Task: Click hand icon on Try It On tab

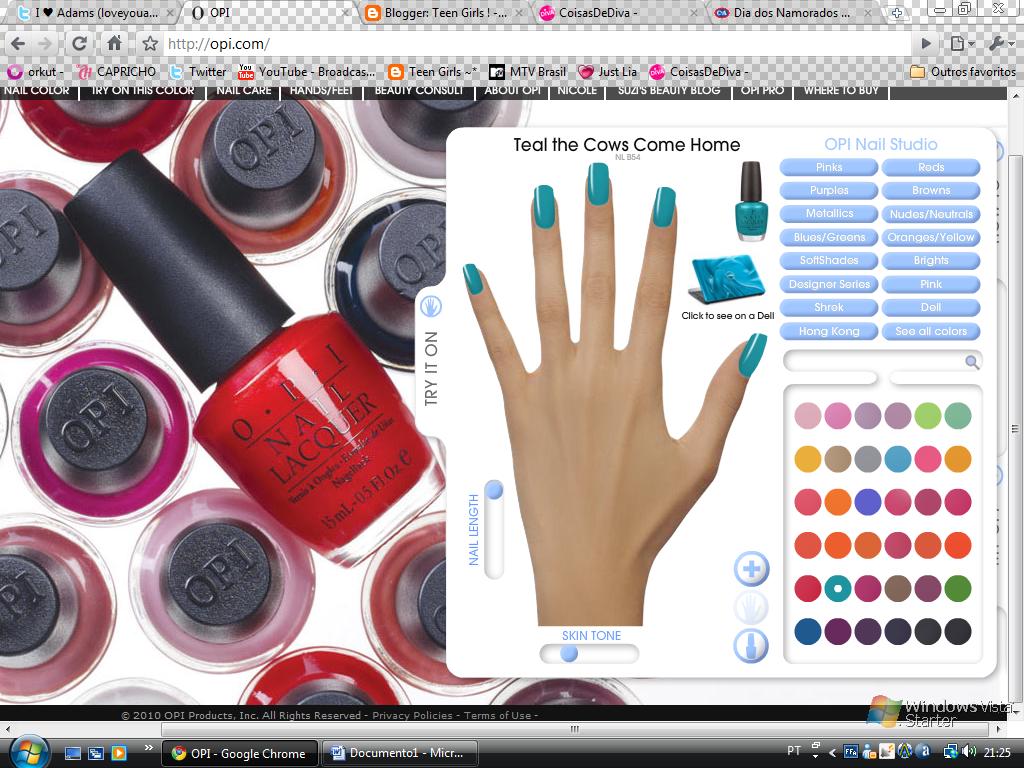Action: pos(430,306)
